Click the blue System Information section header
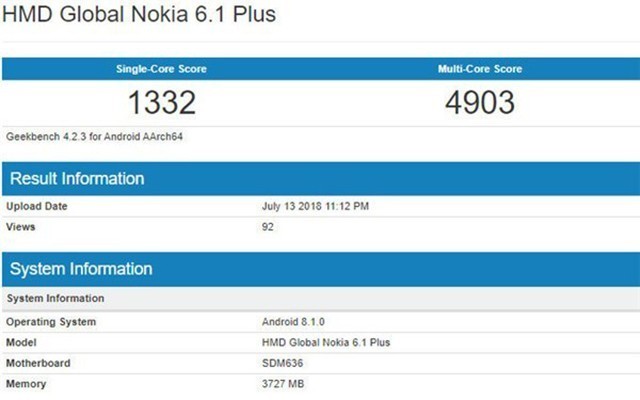 80,269
